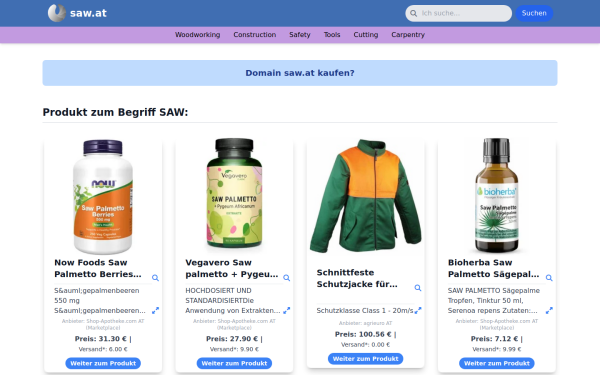Weiter zum Produkt for Schutzjacke
Image resolution: width=600 pixels, height=375 pixels.
[x=365, y=359]
